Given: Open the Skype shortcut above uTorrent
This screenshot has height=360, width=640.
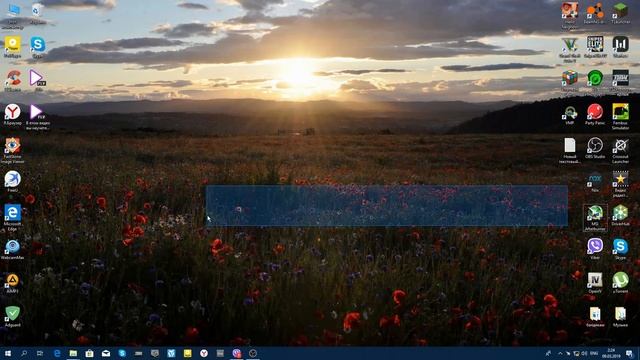Looking at the screenshot, I should coord(620,248).
